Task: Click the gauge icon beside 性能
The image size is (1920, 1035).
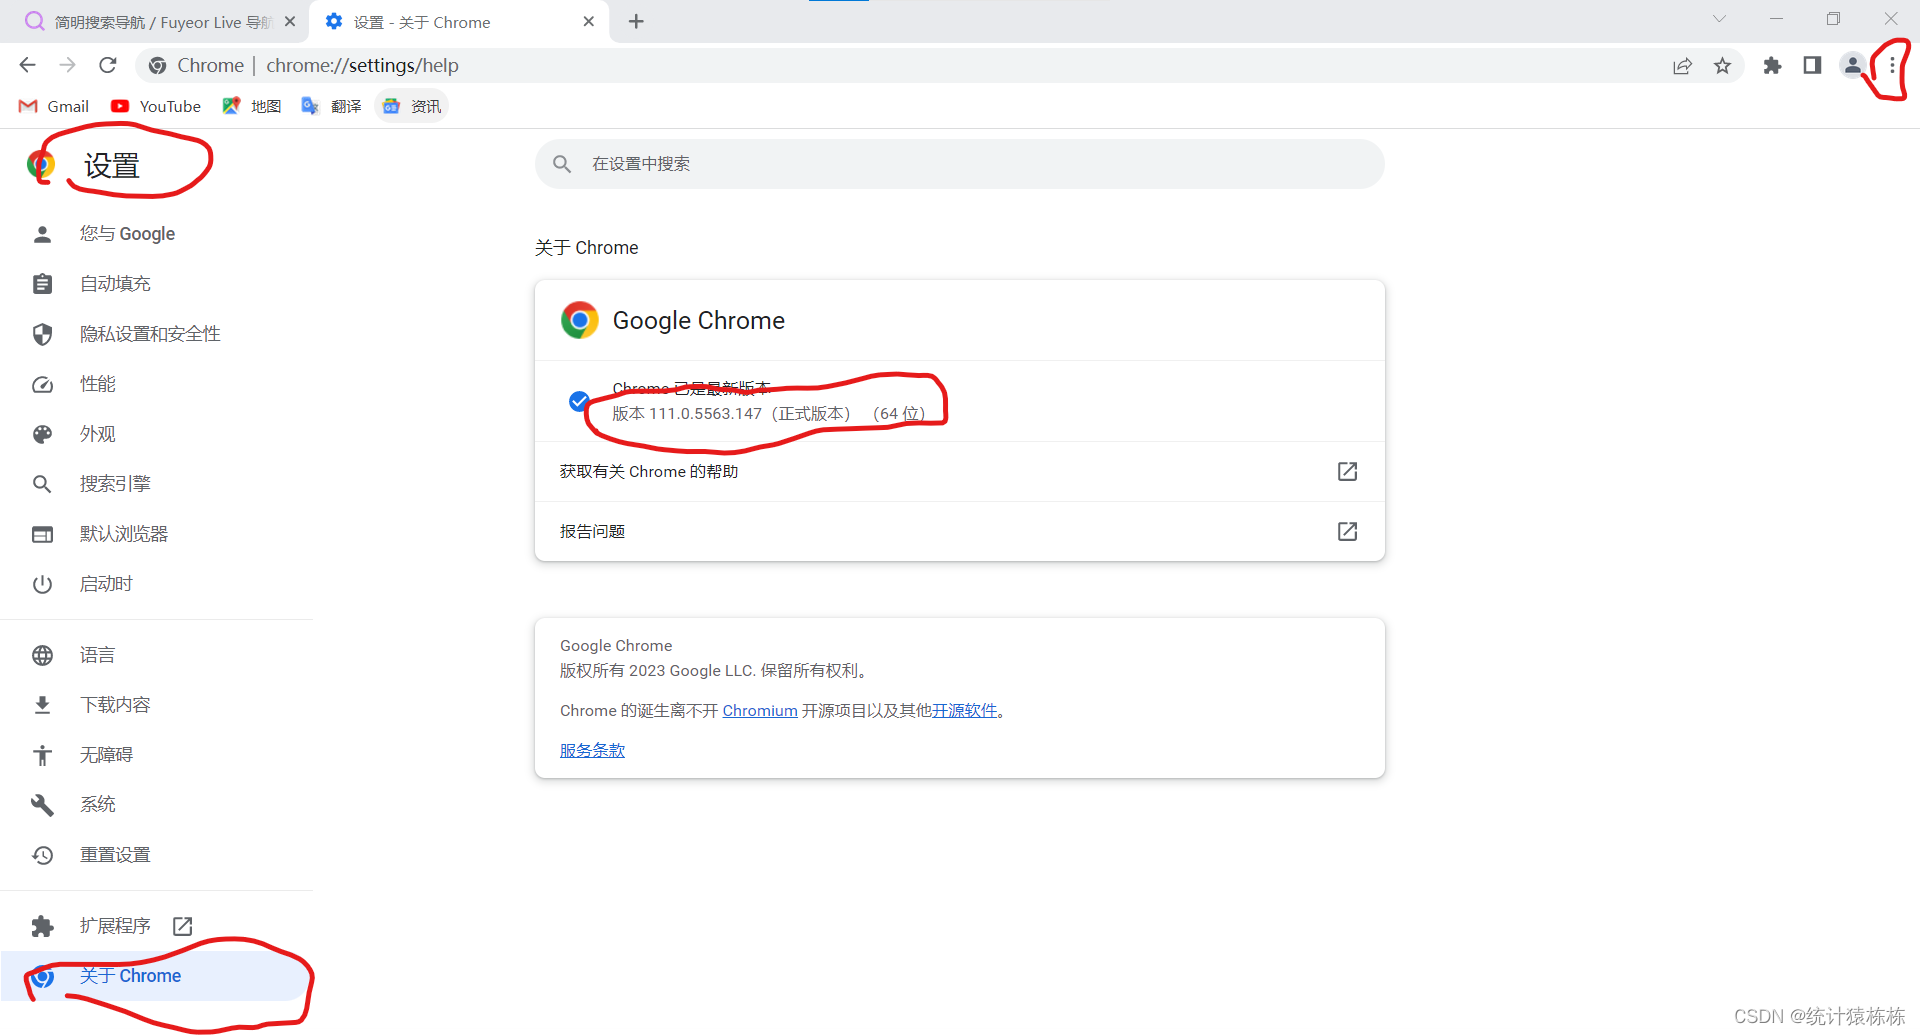Action: 42,384
